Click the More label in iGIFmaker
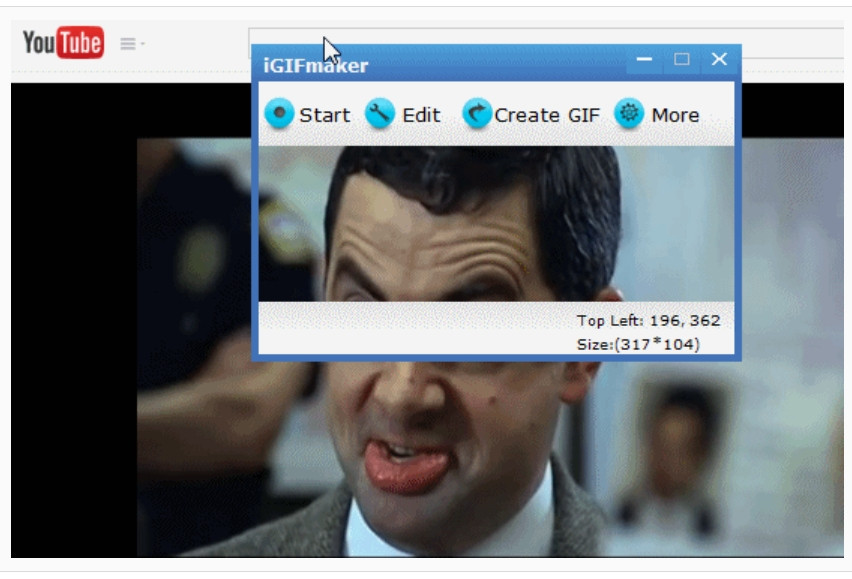Screen dimensions: 852x579 click(675, 115)
